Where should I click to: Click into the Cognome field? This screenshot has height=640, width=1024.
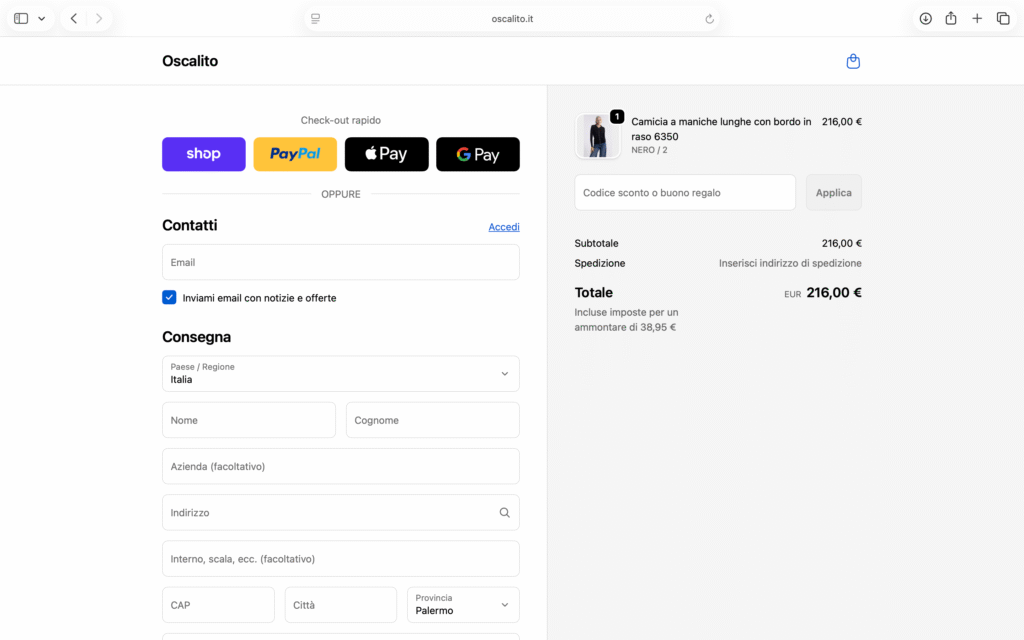coord(433,420)
